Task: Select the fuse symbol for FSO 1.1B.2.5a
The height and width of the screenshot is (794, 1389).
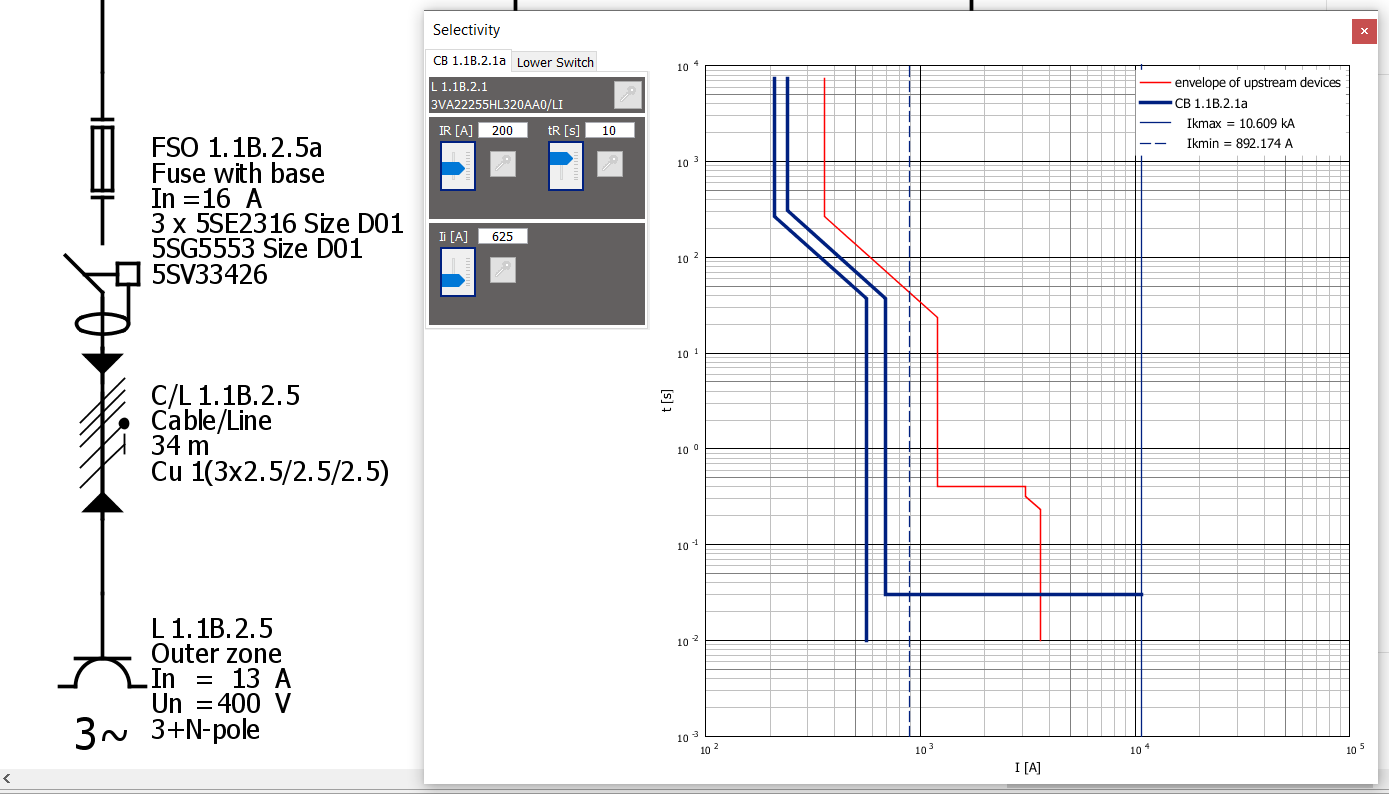Action: click(x=101, y=158)
